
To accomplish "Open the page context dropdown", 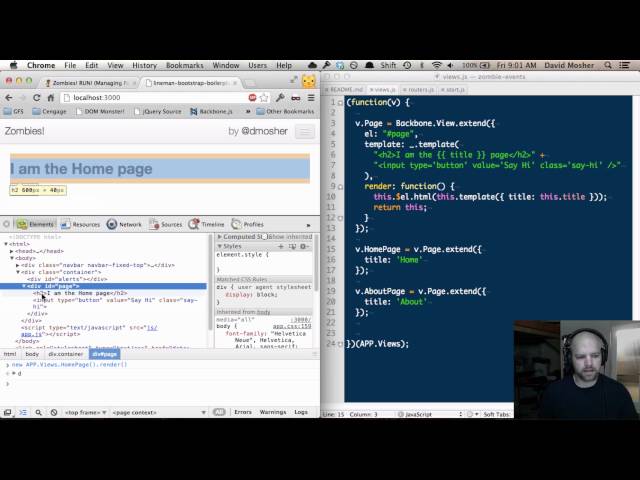I will (159, 413).
